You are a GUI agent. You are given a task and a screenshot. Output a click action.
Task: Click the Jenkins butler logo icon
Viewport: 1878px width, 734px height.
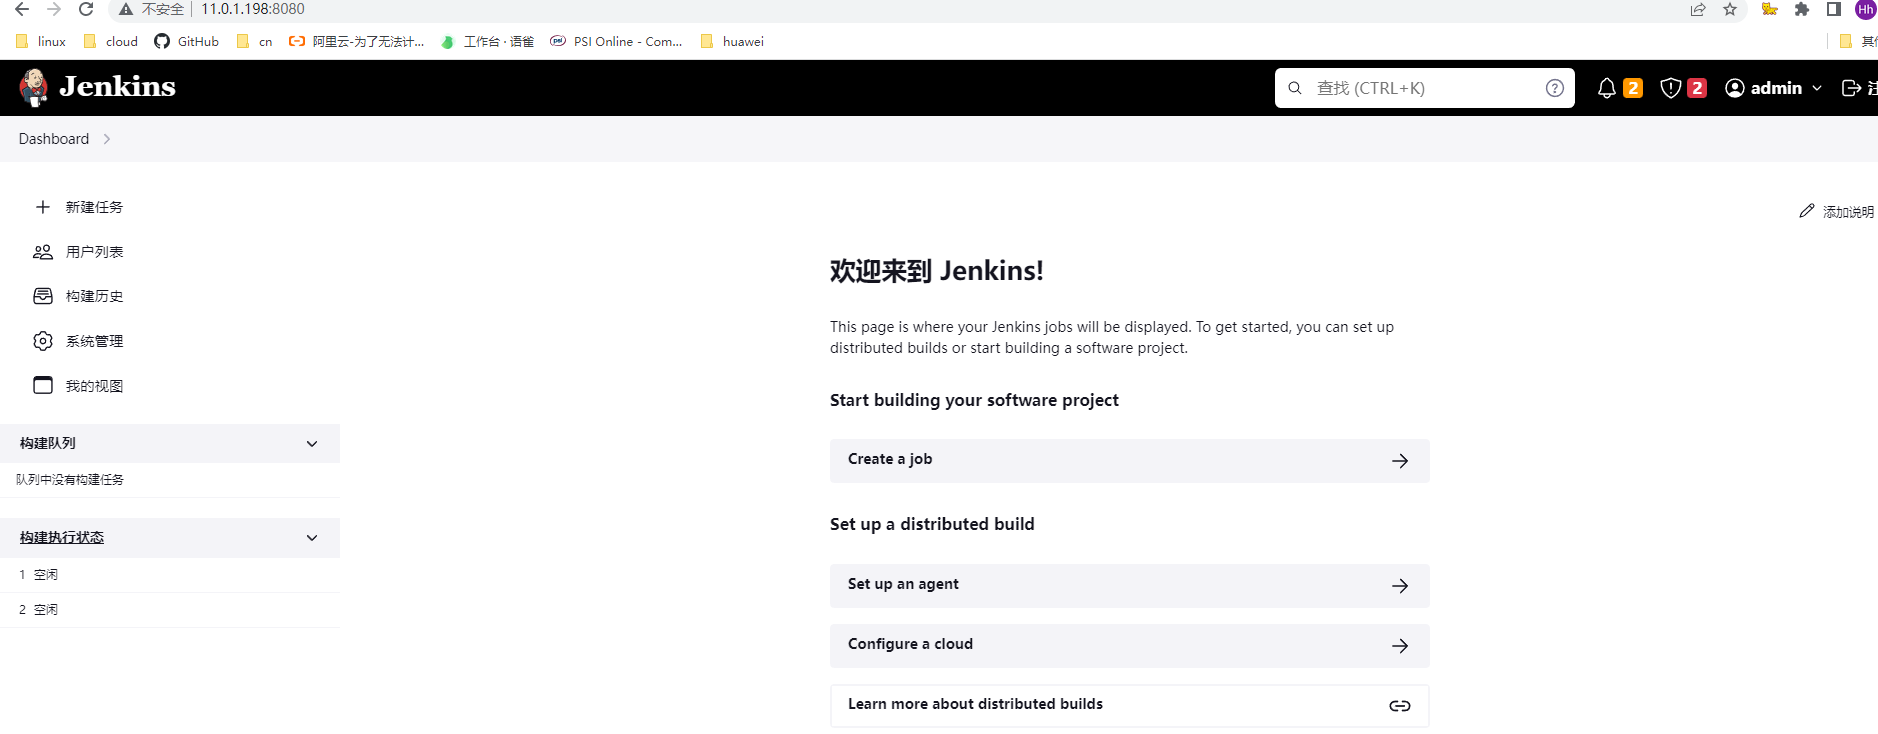[34, 88]
